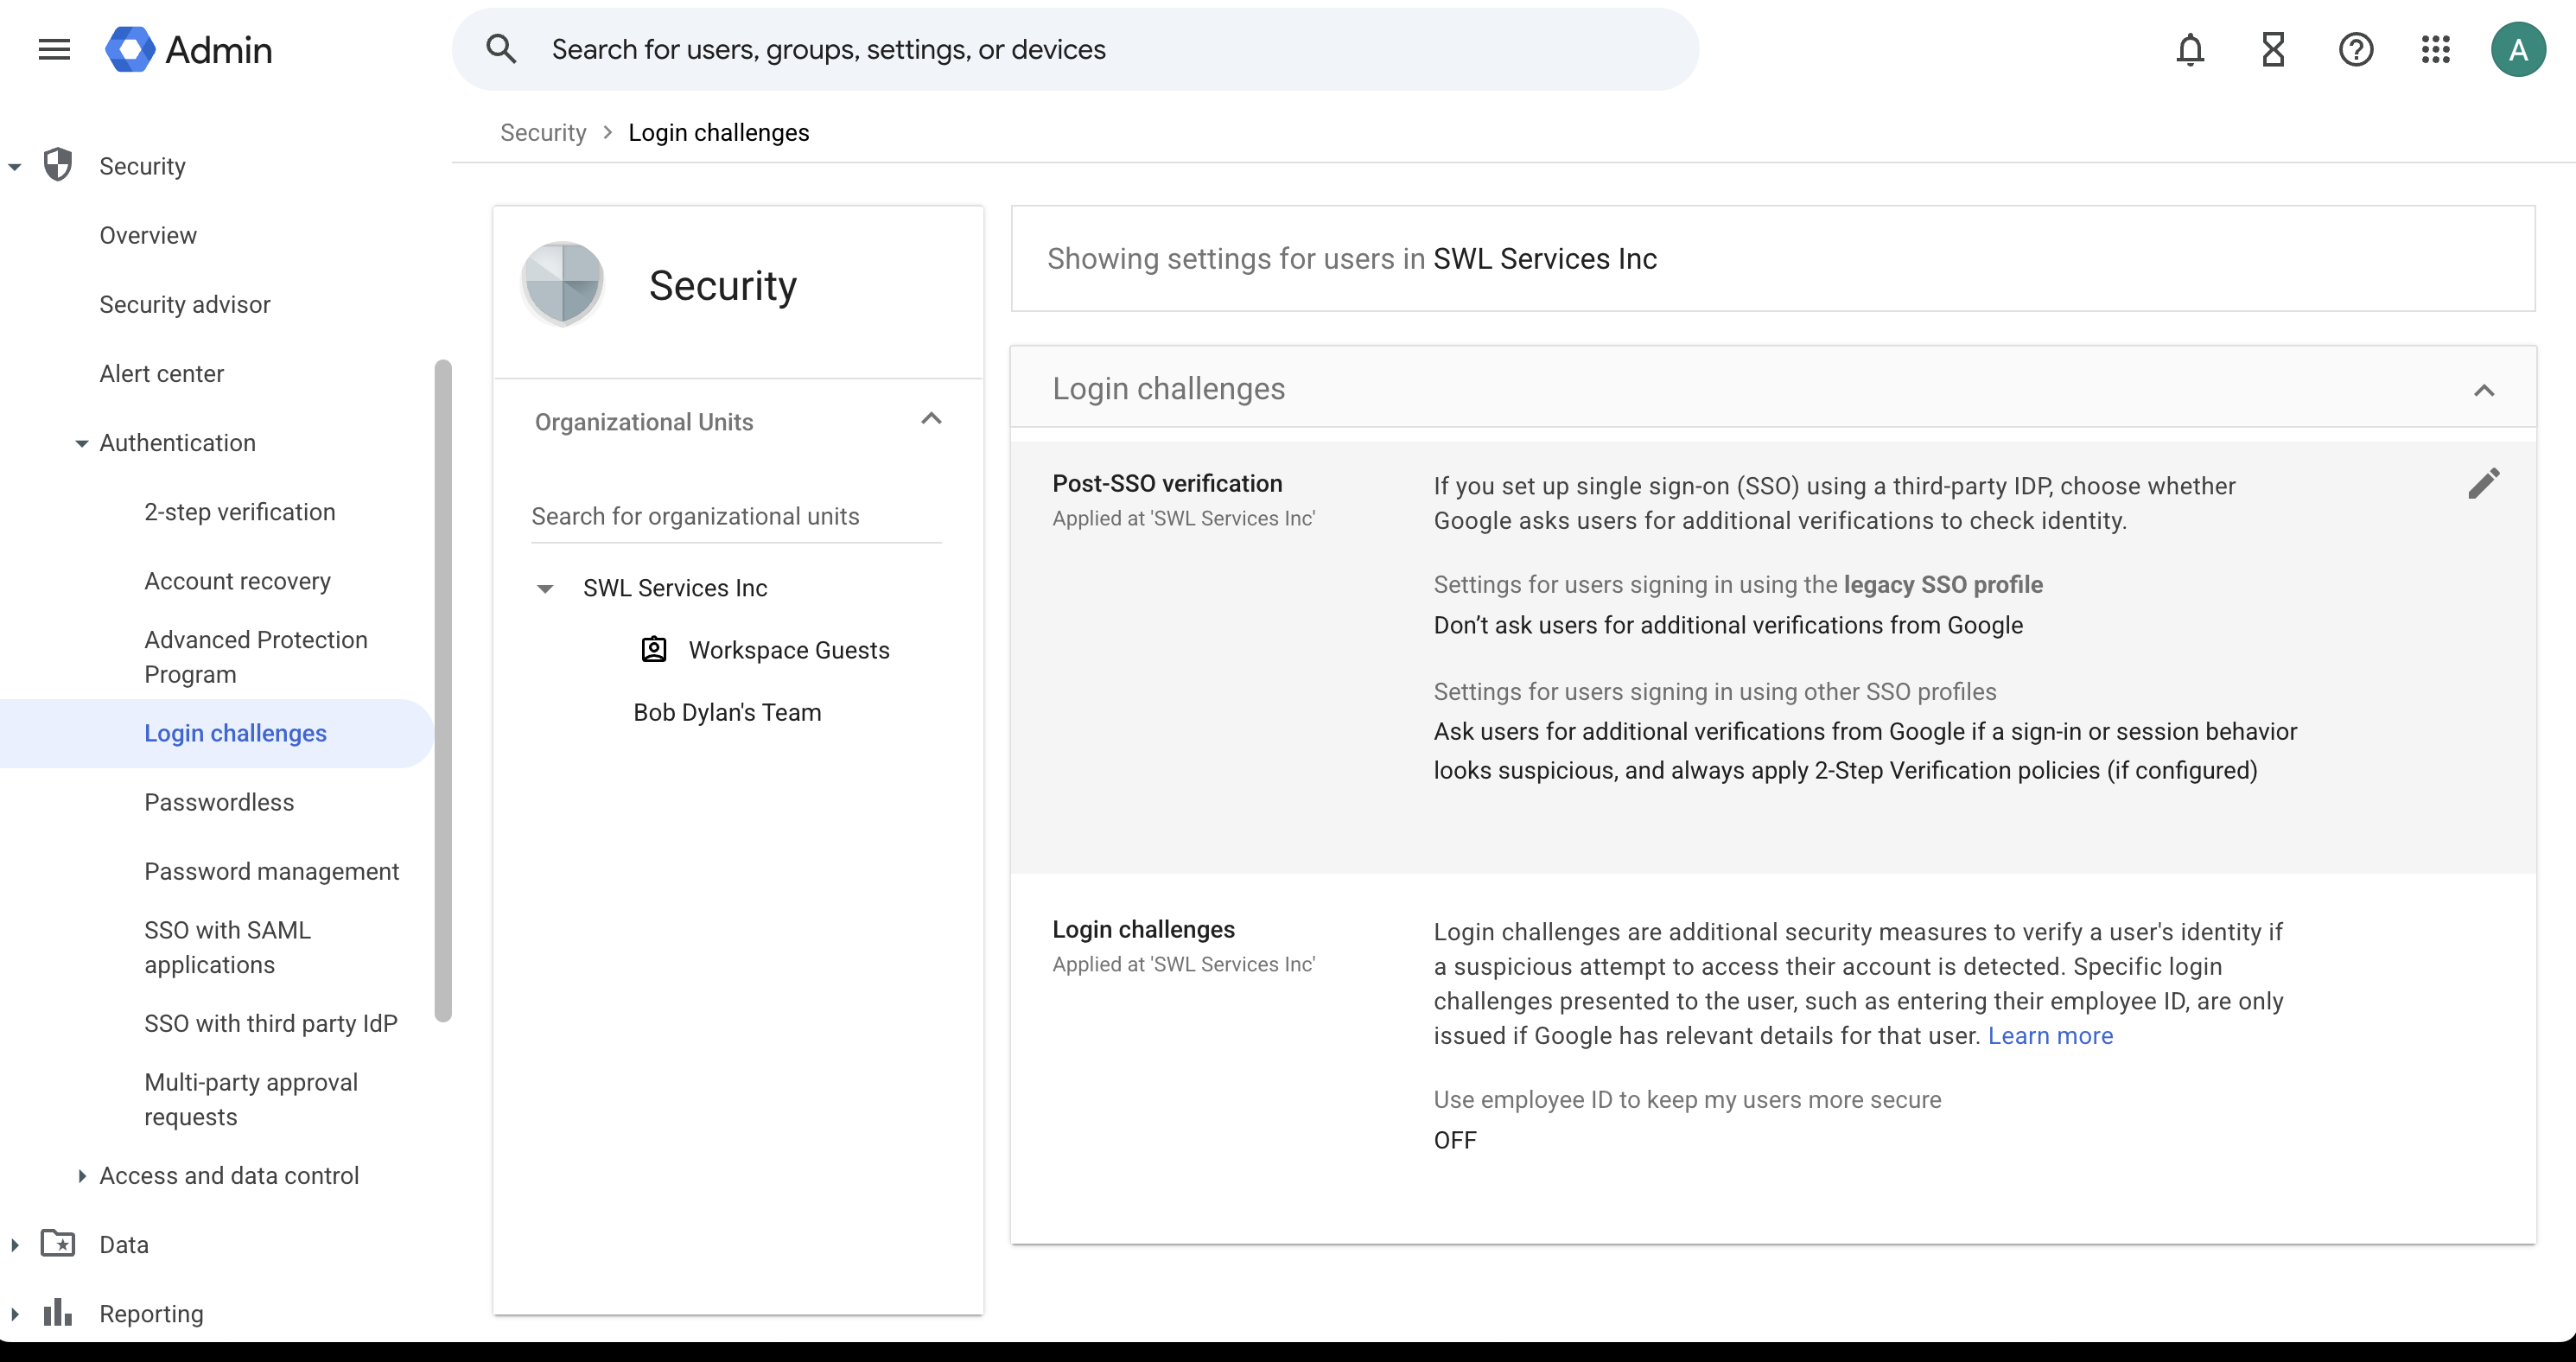
Task: Collapse the Authentication menu group
Action: (x=81, y=443)
